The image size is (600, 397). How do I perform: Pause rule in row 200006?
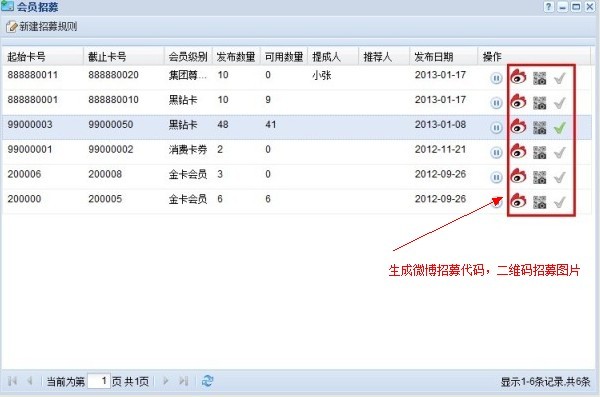pos(496,177)
